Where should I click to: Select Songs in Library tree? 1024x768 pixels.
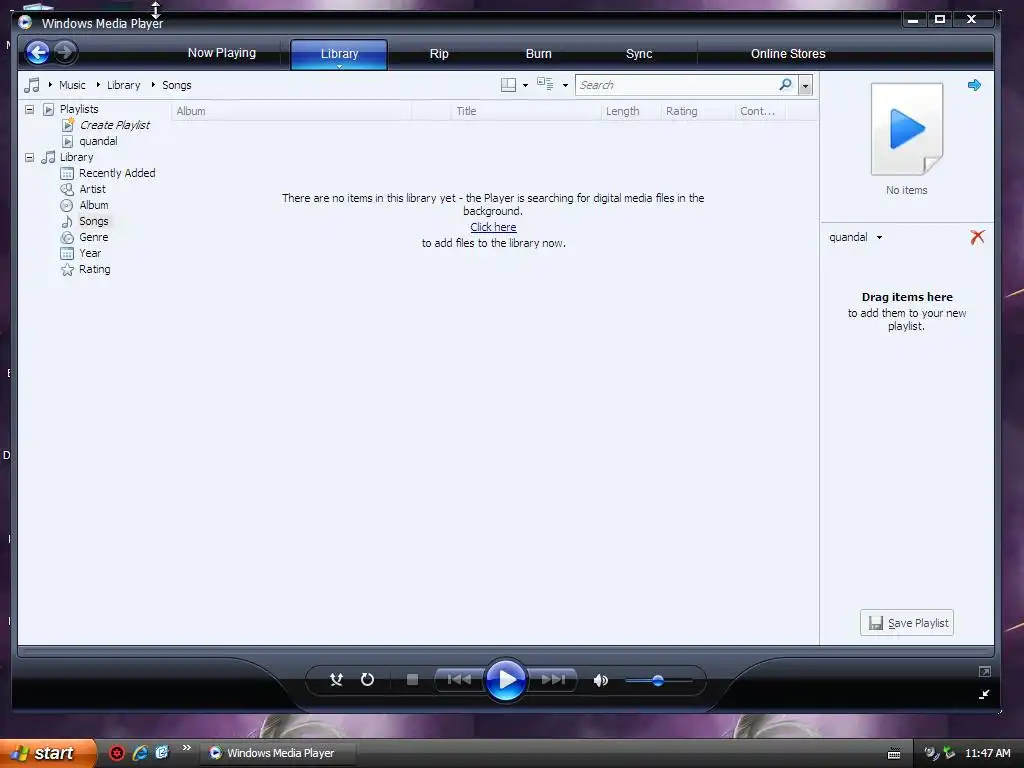point(93,221)
